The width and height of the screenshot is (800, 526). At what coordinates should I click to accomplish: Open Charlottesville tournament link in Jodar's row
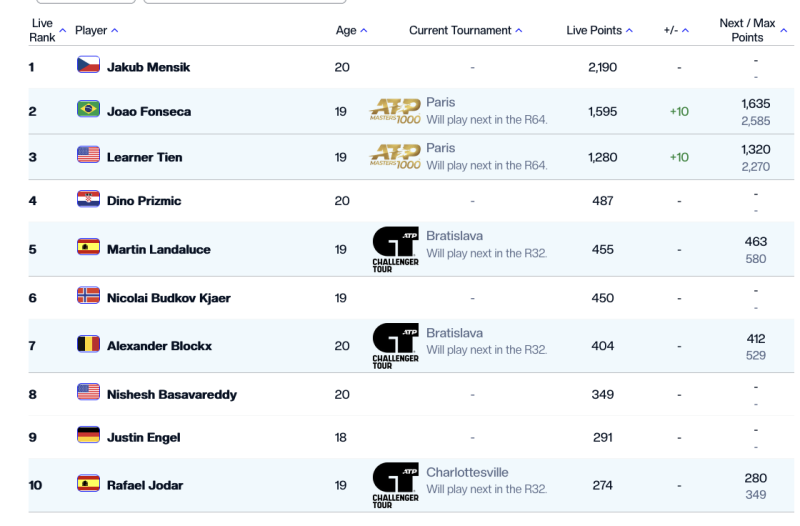pyautogui.click(x=467, y=471)
